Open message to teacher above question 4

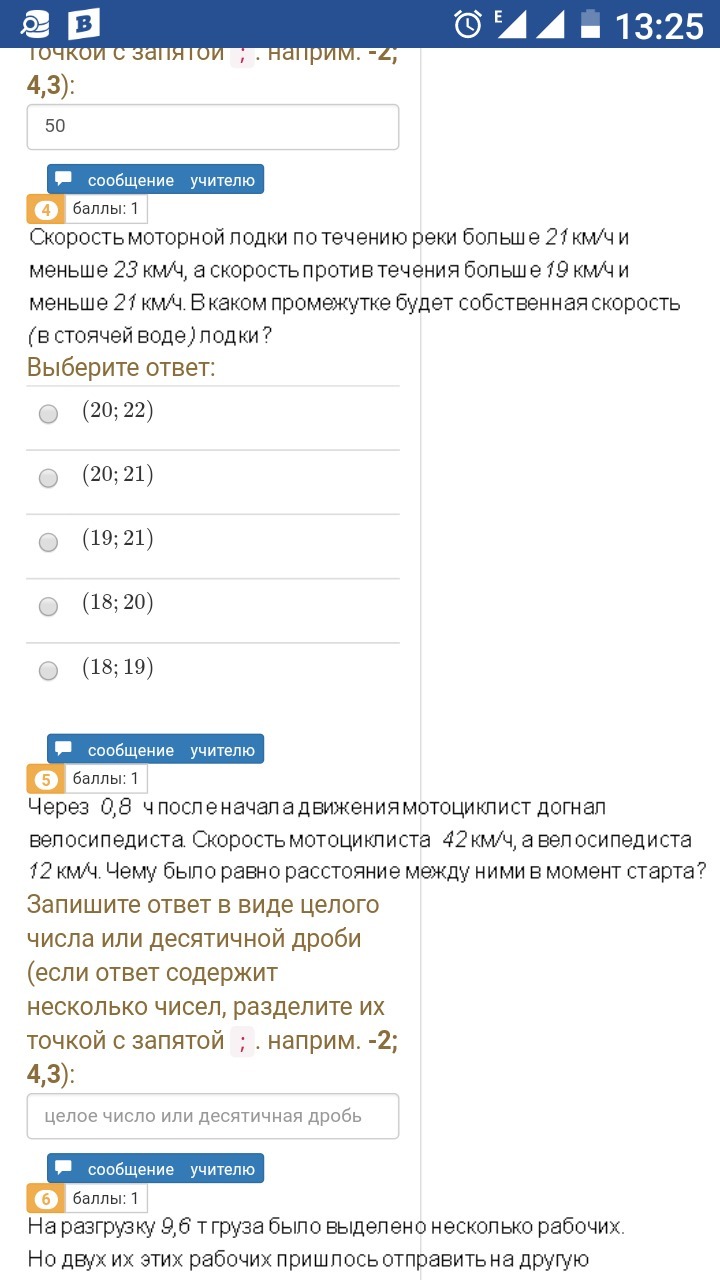(x=155, y=180)
